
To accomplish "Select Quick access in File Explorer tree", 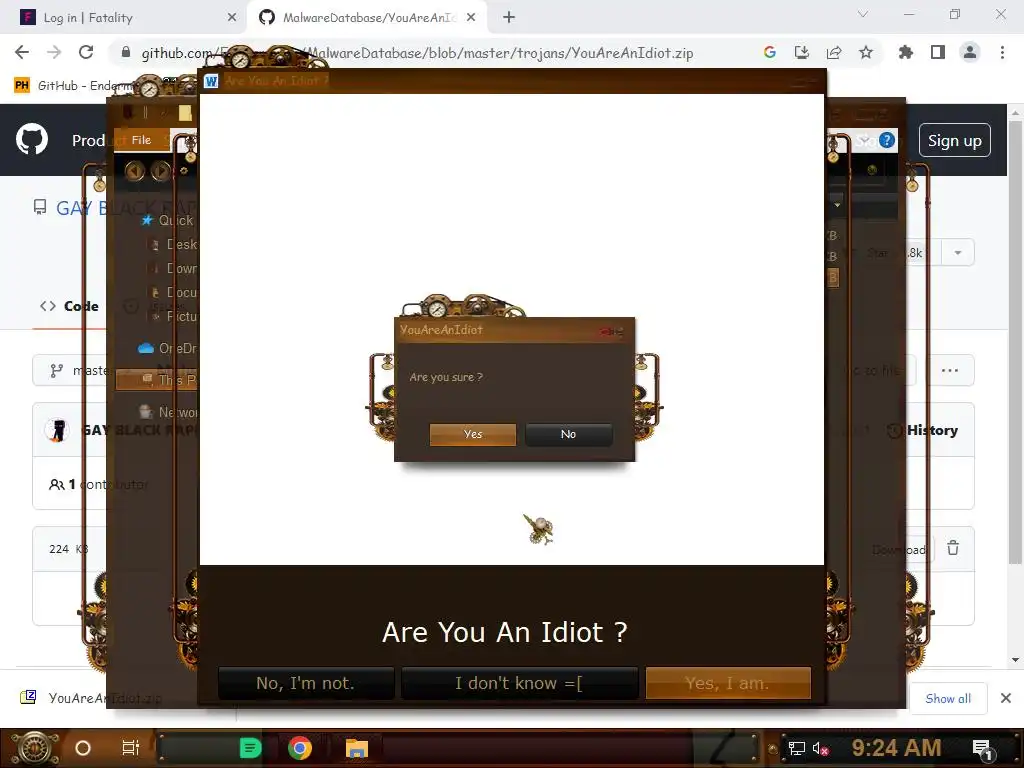I will point(168,220).
